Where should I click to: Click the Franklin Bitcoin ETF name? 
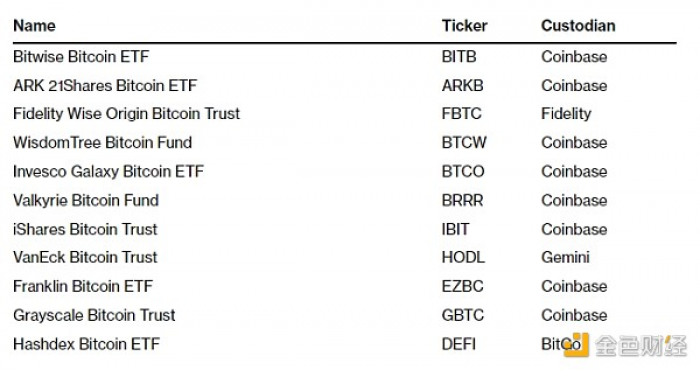[83, 286]
